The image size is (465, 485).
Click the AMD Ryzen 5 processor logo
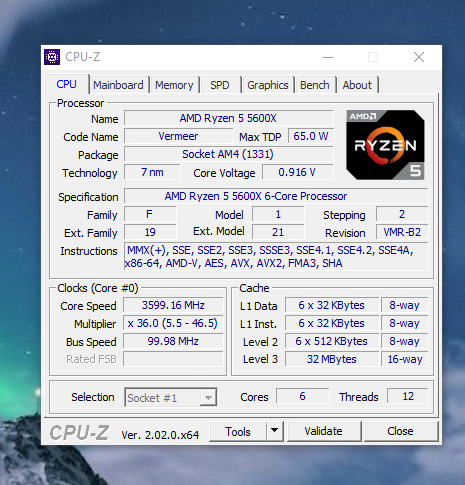[x=385, y=145]
